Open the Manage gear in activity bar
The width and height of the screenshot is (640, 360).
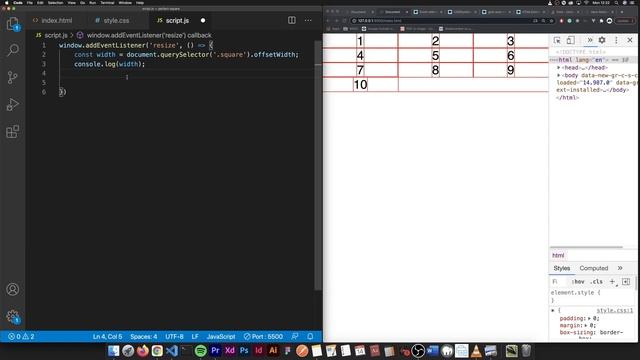pyautogui.click(x=13, y=316)
